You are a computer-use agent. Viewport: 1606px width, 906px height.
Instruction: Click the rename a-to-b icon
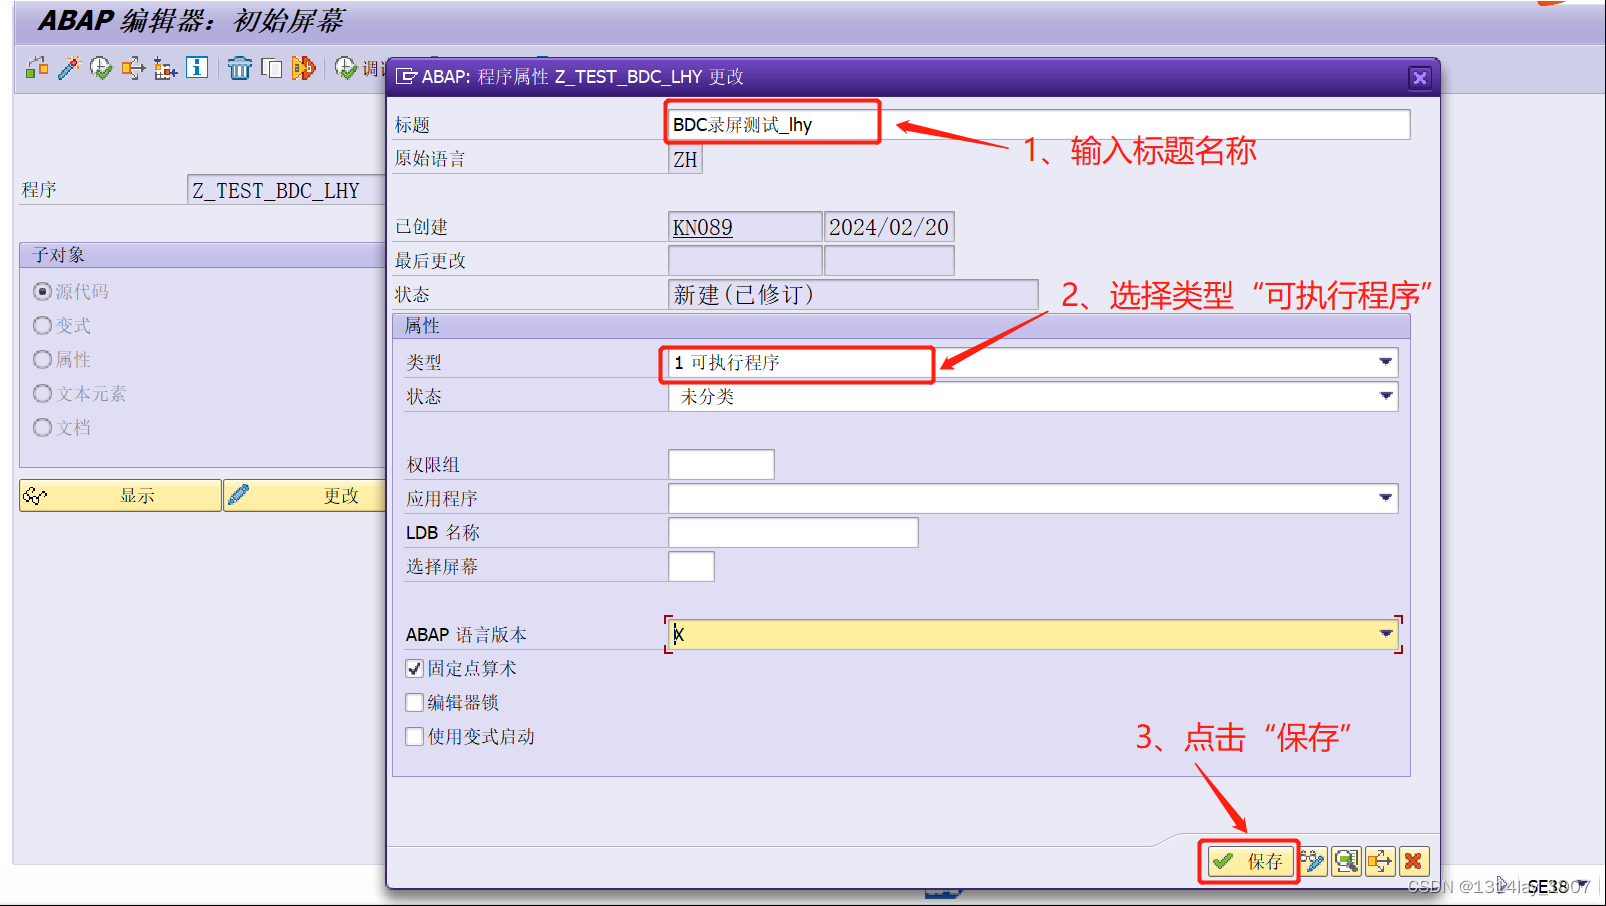(x=303, y=68)
